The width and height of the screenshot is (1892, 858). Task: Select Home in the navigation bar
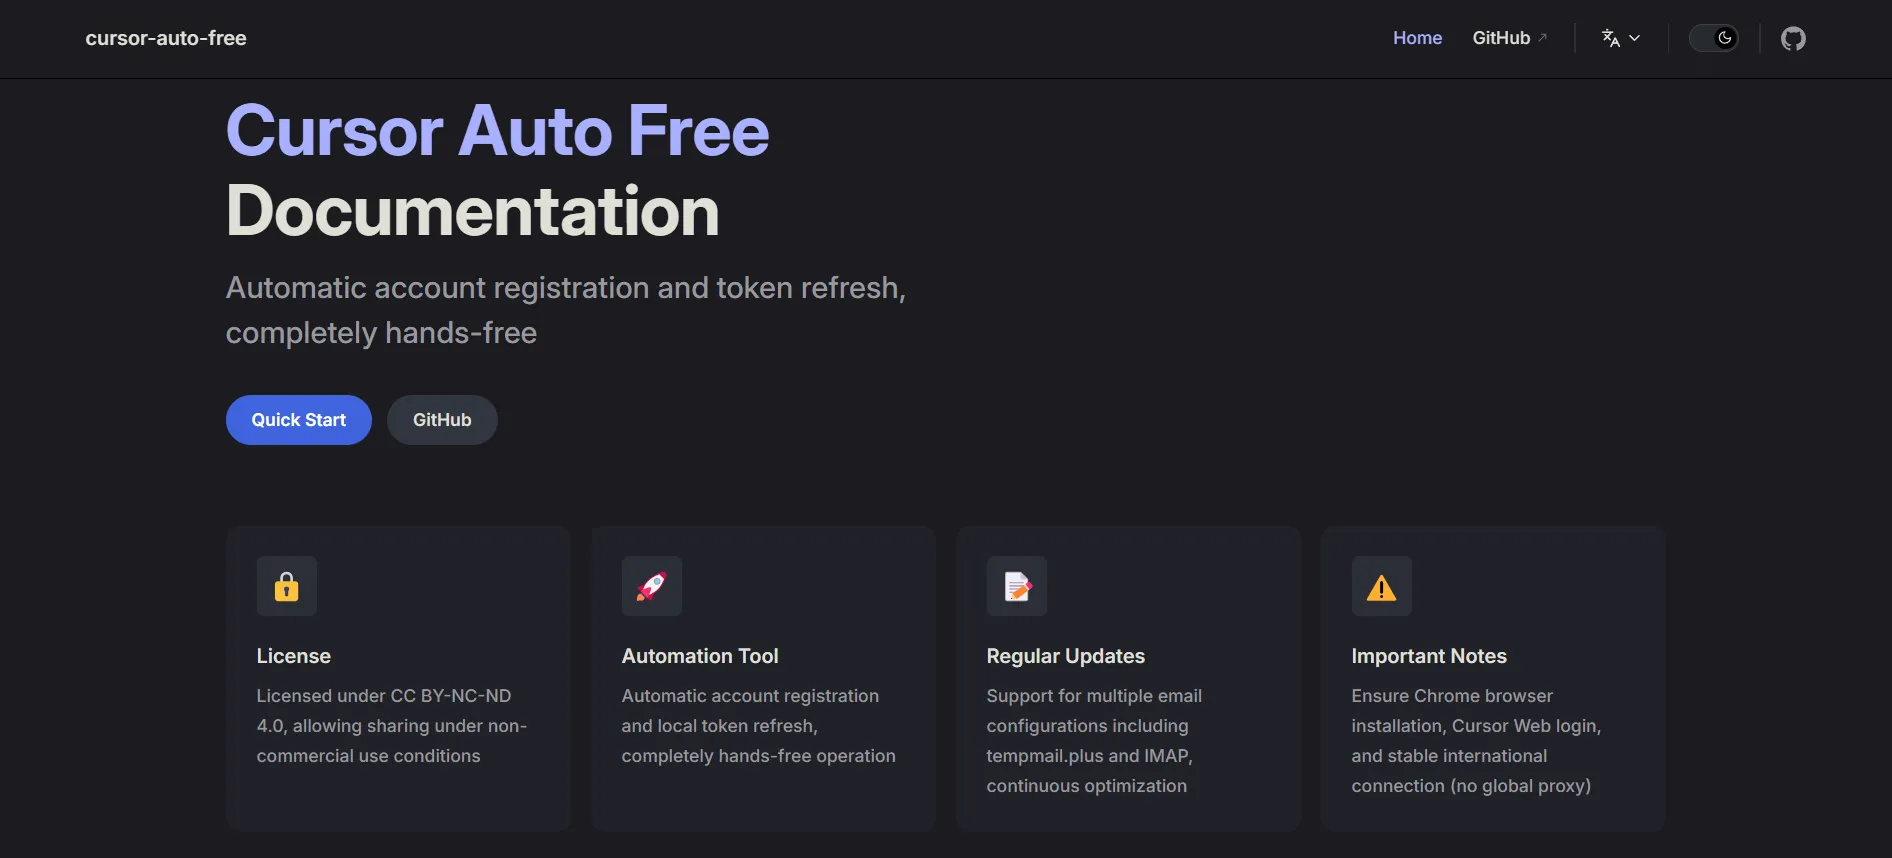click(1417, 38)
